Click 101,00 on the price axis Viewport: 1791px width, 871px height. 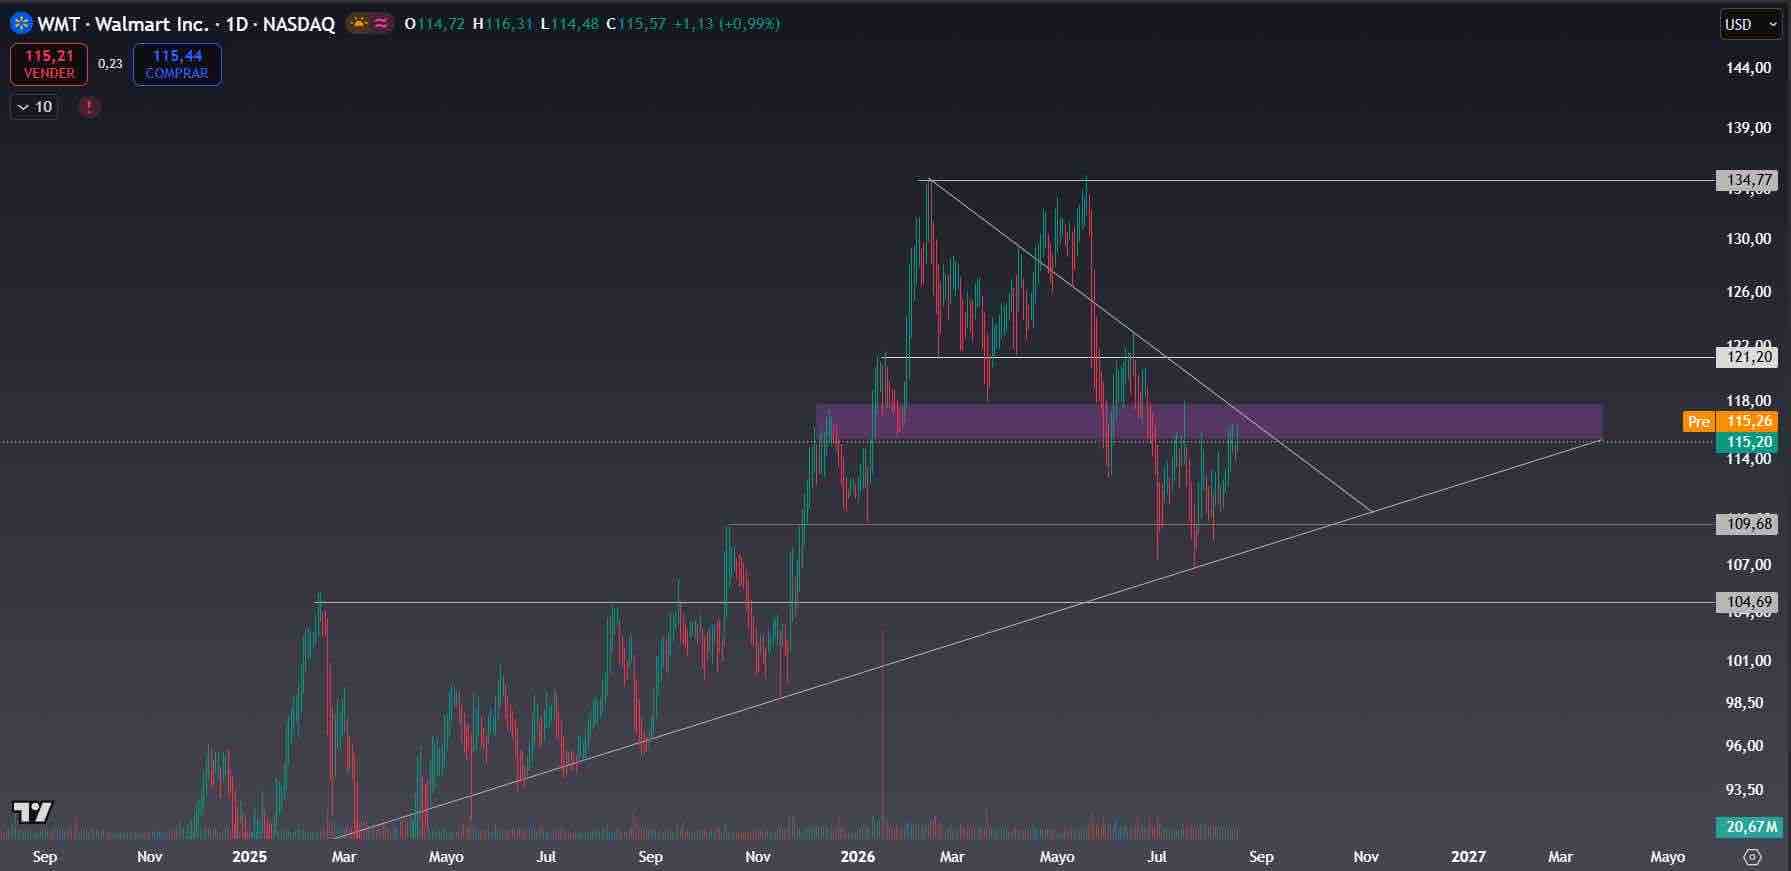coord(1748,661)
